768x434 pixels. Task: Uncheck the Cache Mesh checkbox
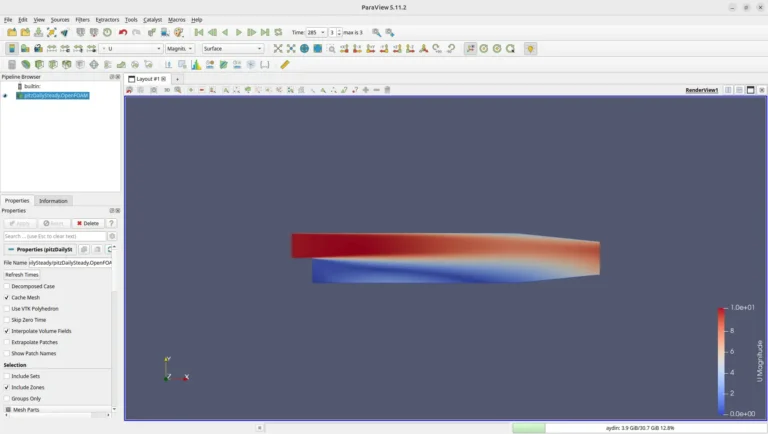coord(7,297)
